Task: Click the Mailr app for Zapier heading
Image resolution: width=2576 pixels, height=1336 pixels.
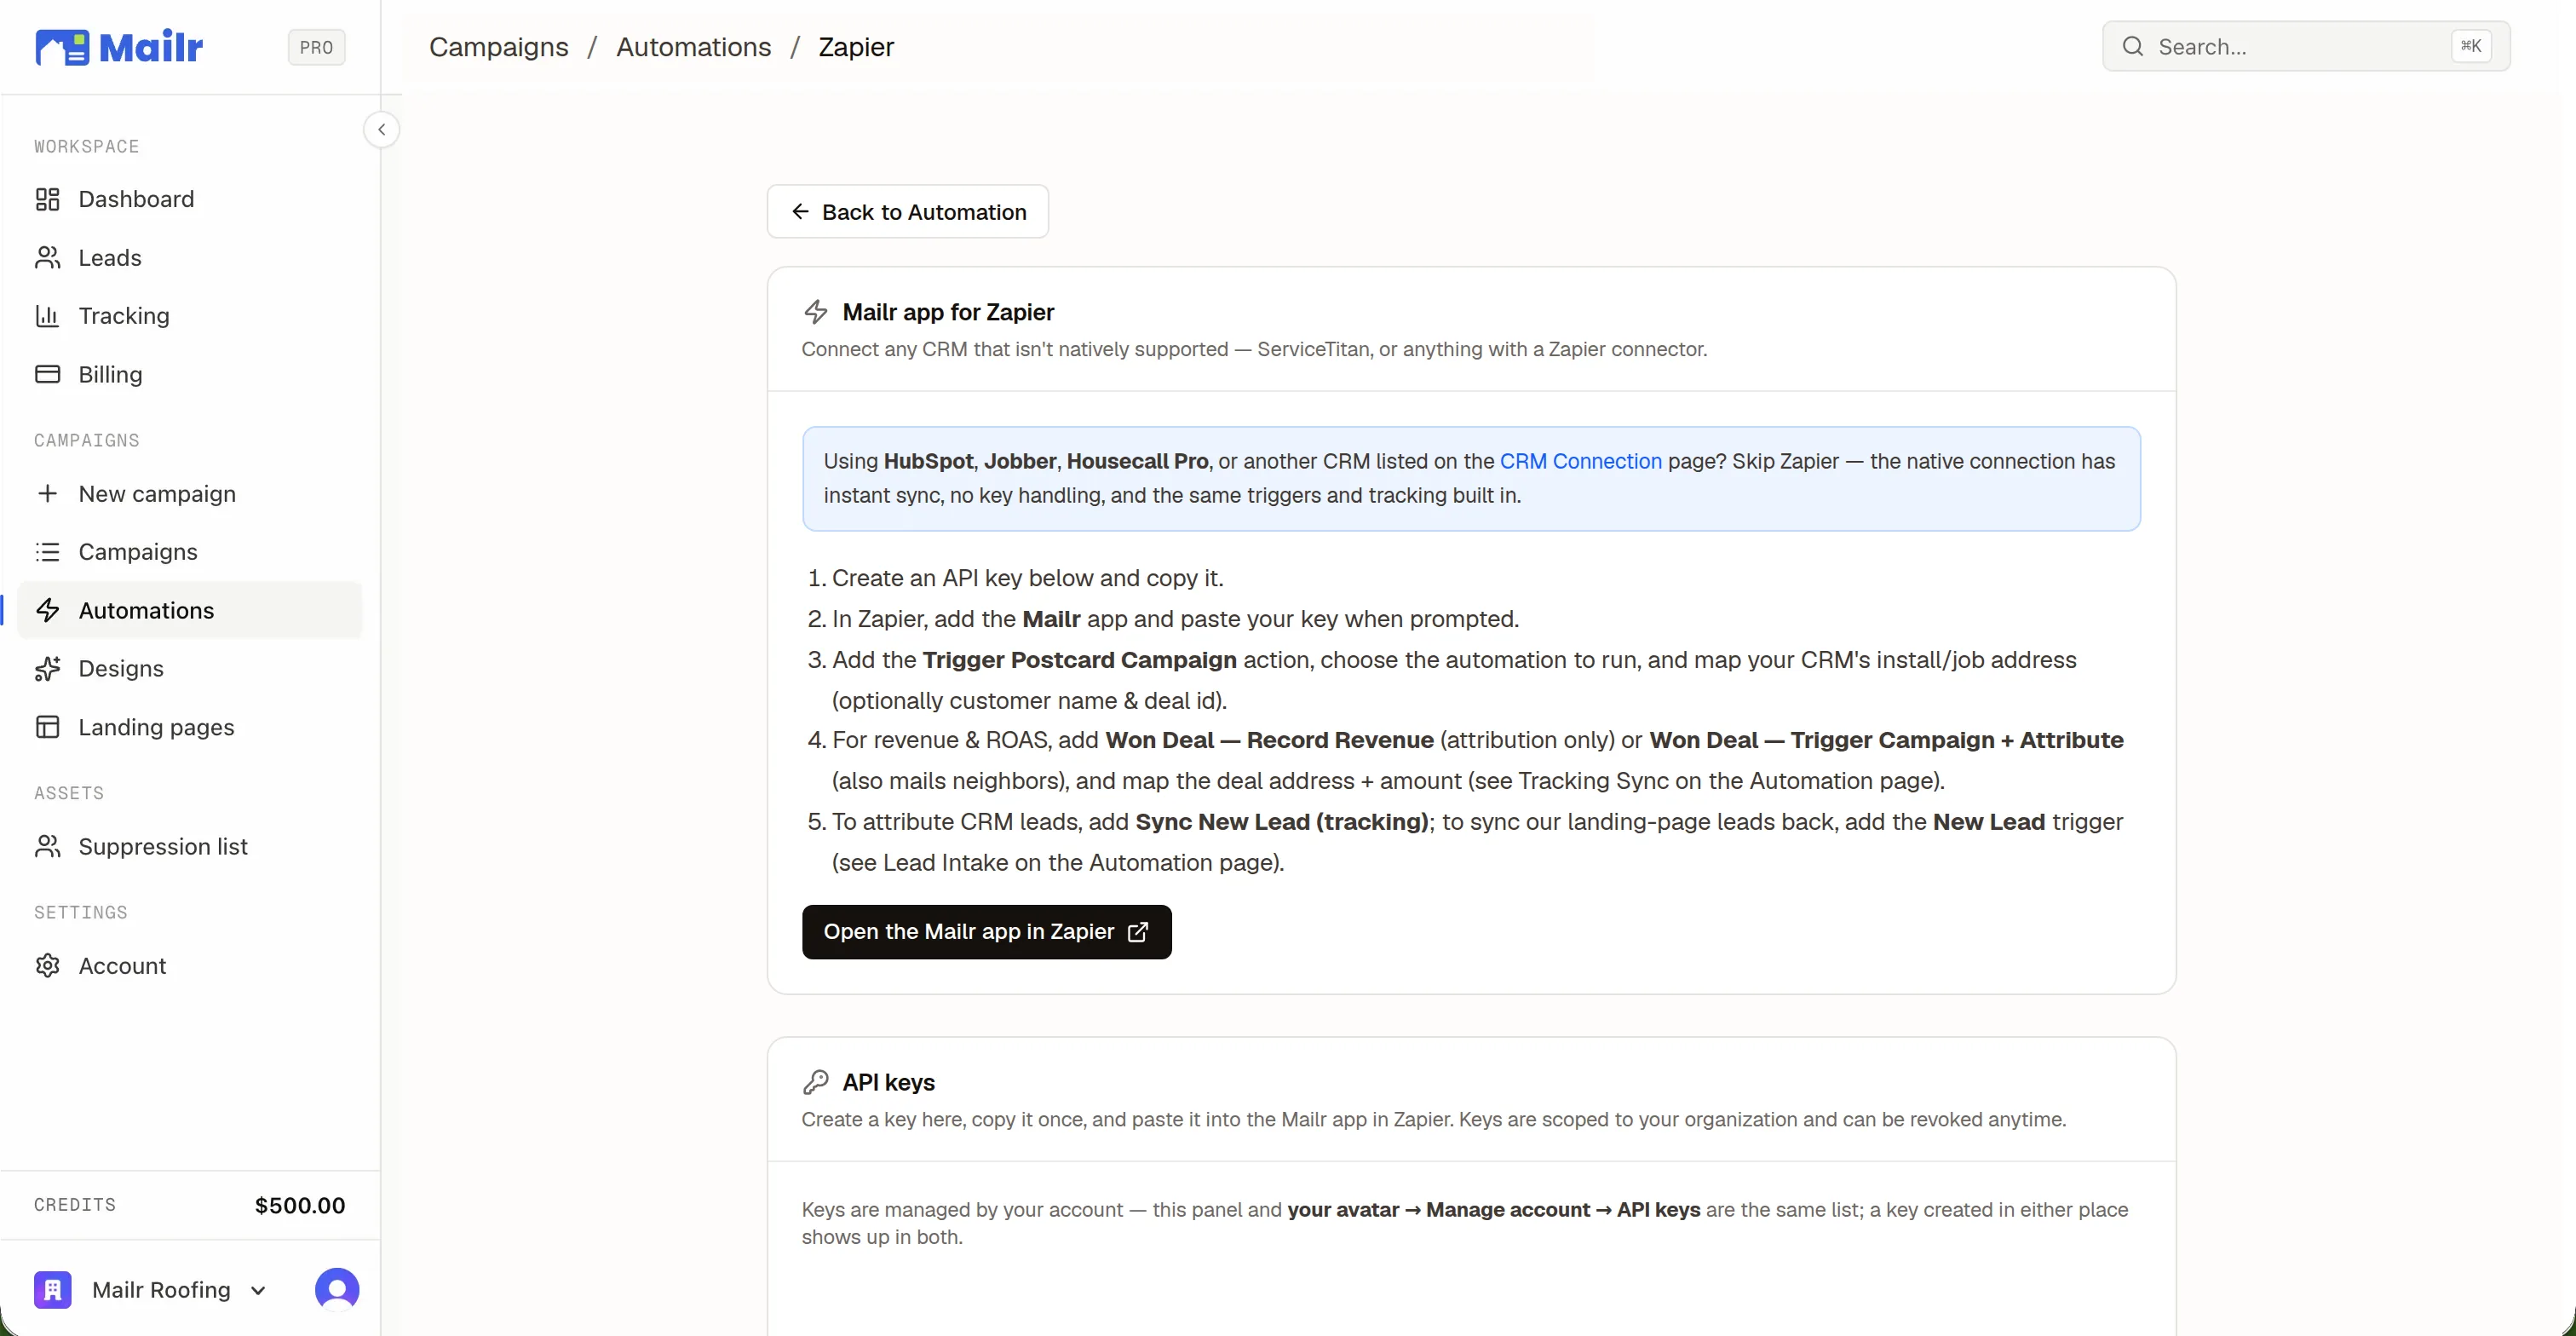Action: (x=948, y=312)
